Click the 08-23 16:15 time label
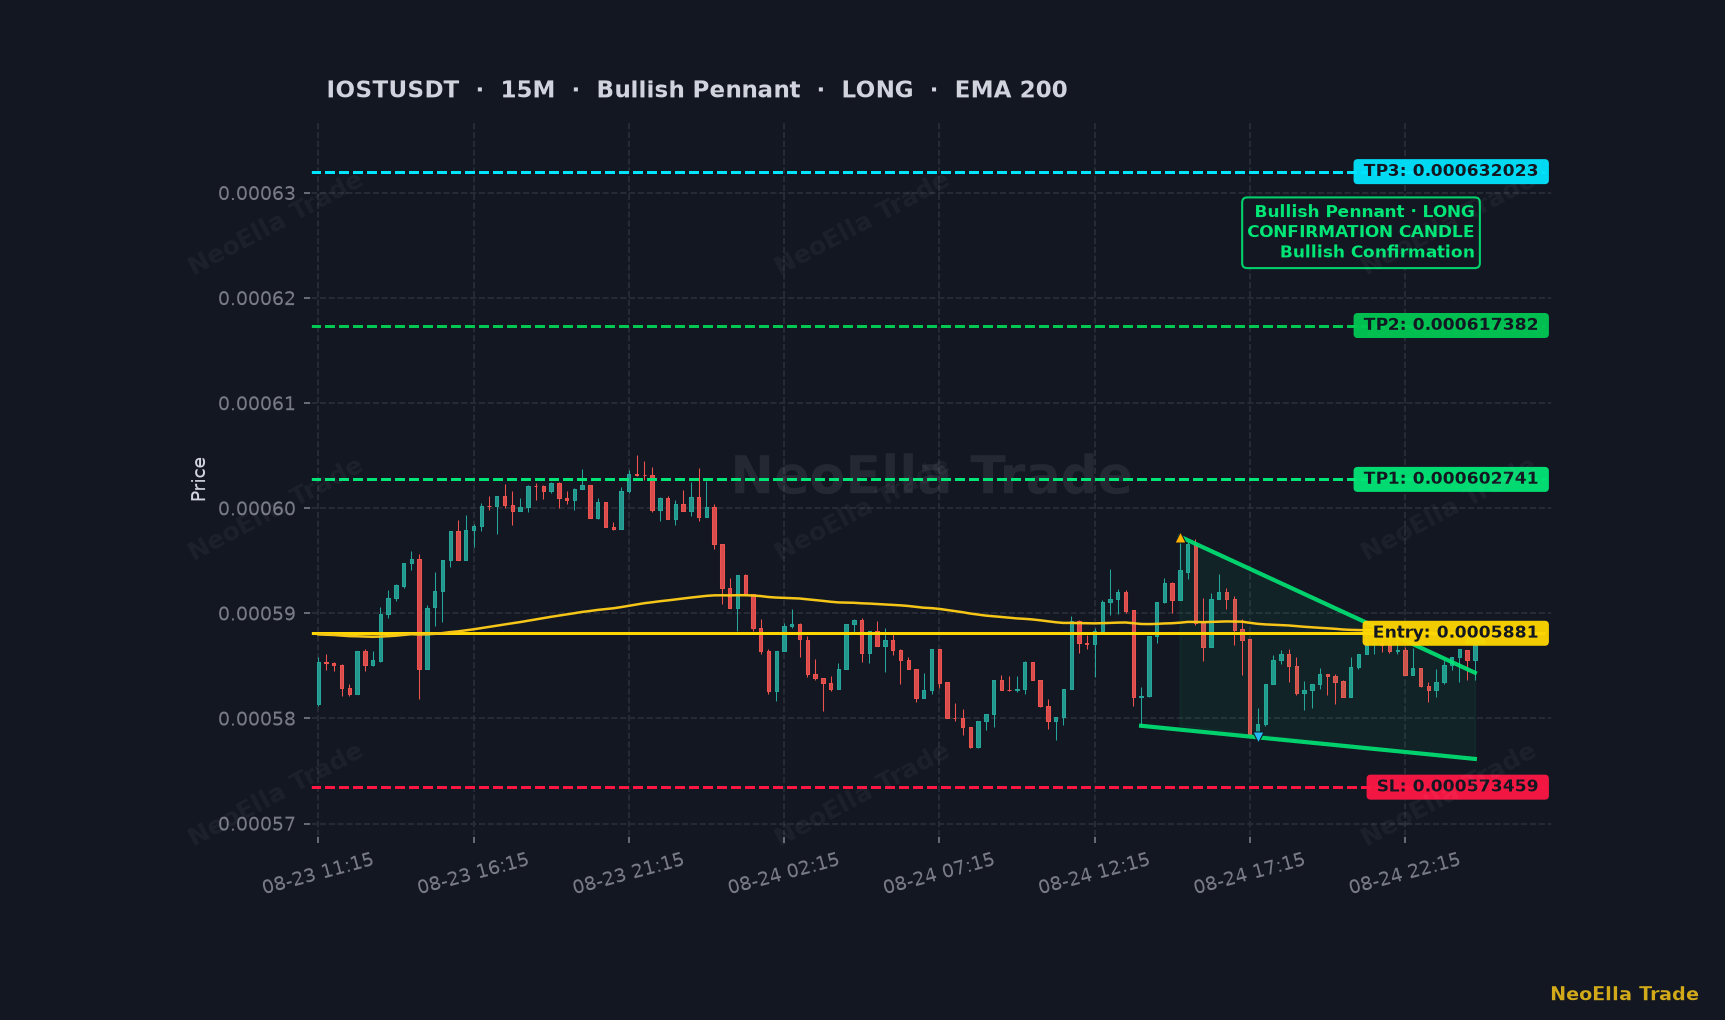The width and height of the screenshot is (1725, 1020). 473,873
